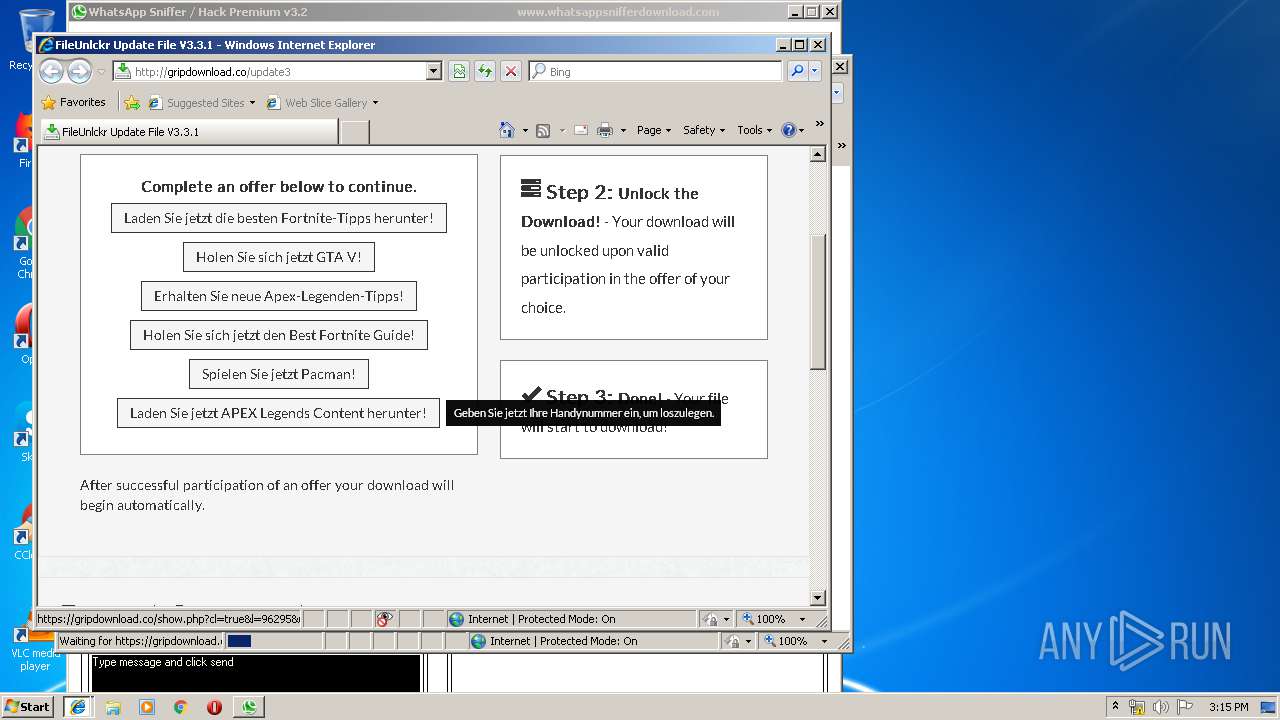Open the Web Slice Gallery link
Screen dimensions: 1280x720
pyautogui.click(x=322, y=102)
